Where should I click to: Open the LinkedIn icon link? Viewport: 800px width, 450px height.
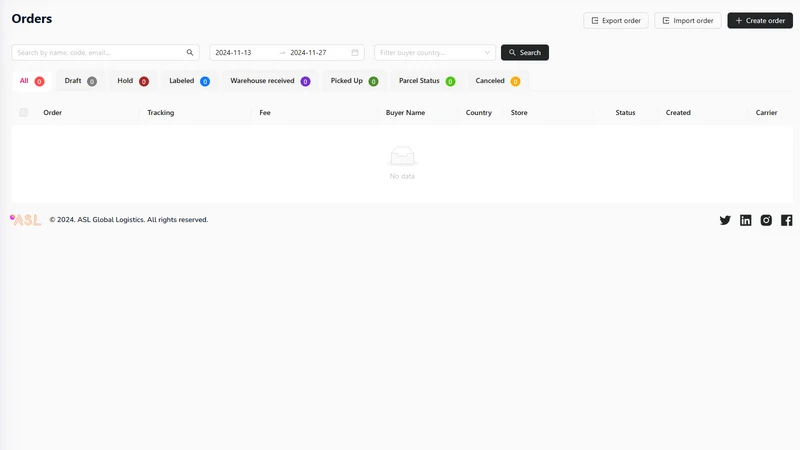coord(745,220)
